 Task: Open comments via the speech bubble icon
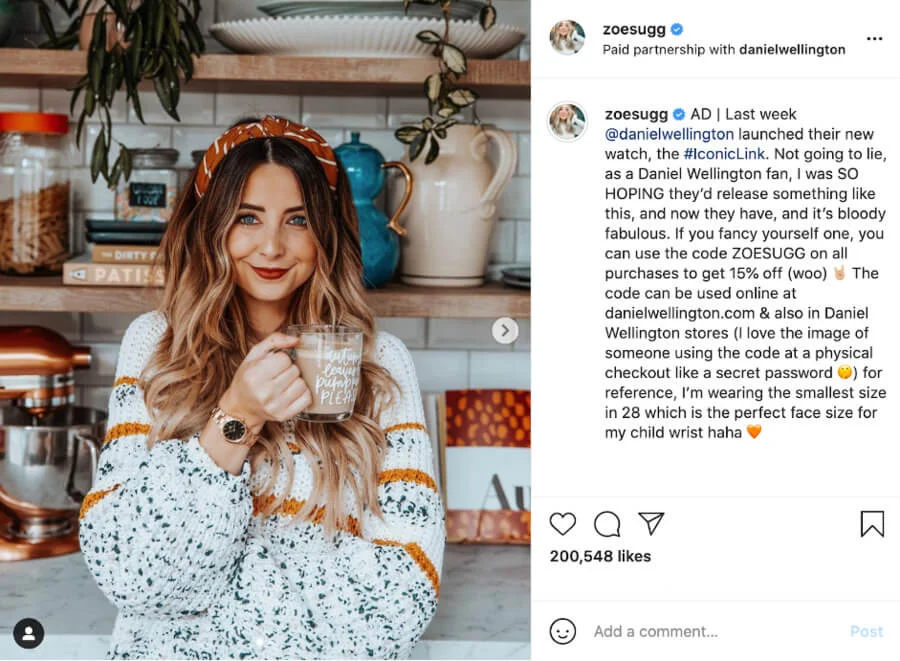607,524
